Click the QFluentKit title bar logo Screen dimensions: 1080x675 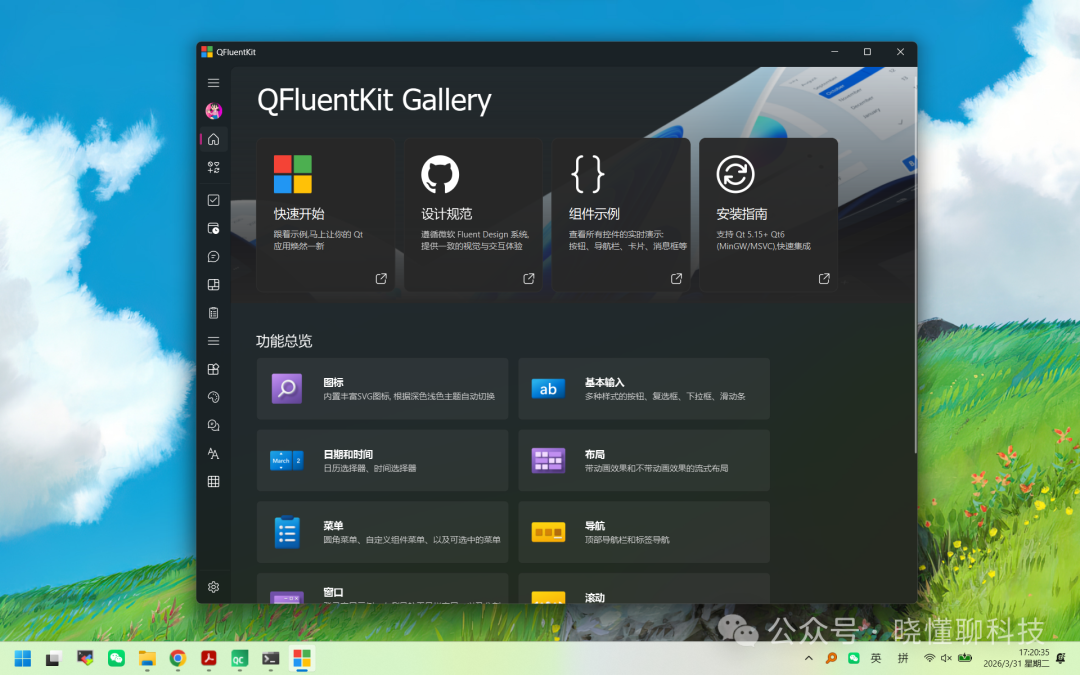[x=207, y=52]
